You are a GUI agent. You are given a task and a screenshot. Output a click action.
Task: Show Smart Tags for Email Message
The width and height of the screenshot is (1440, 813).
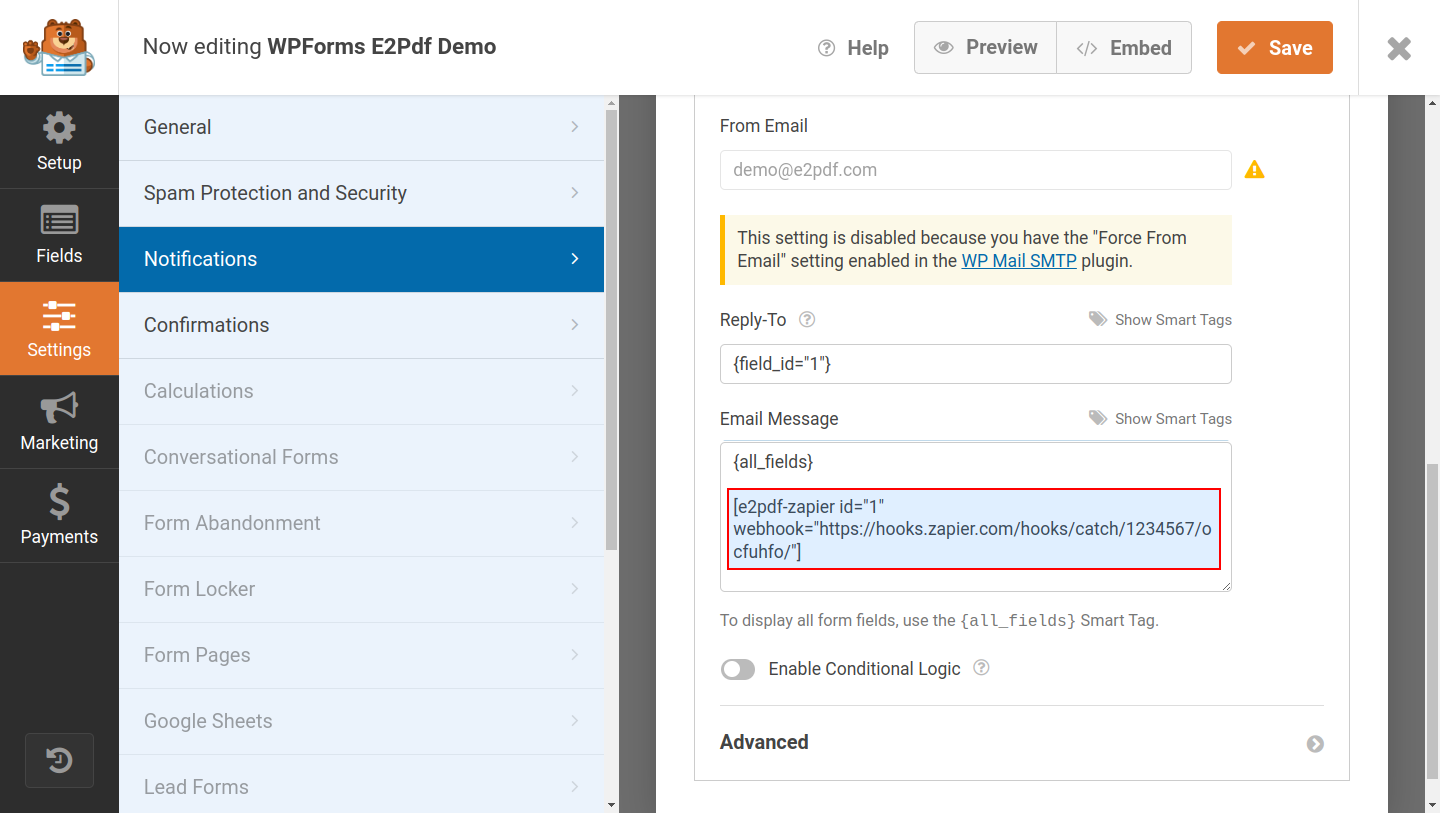(x=1161, y=419)
